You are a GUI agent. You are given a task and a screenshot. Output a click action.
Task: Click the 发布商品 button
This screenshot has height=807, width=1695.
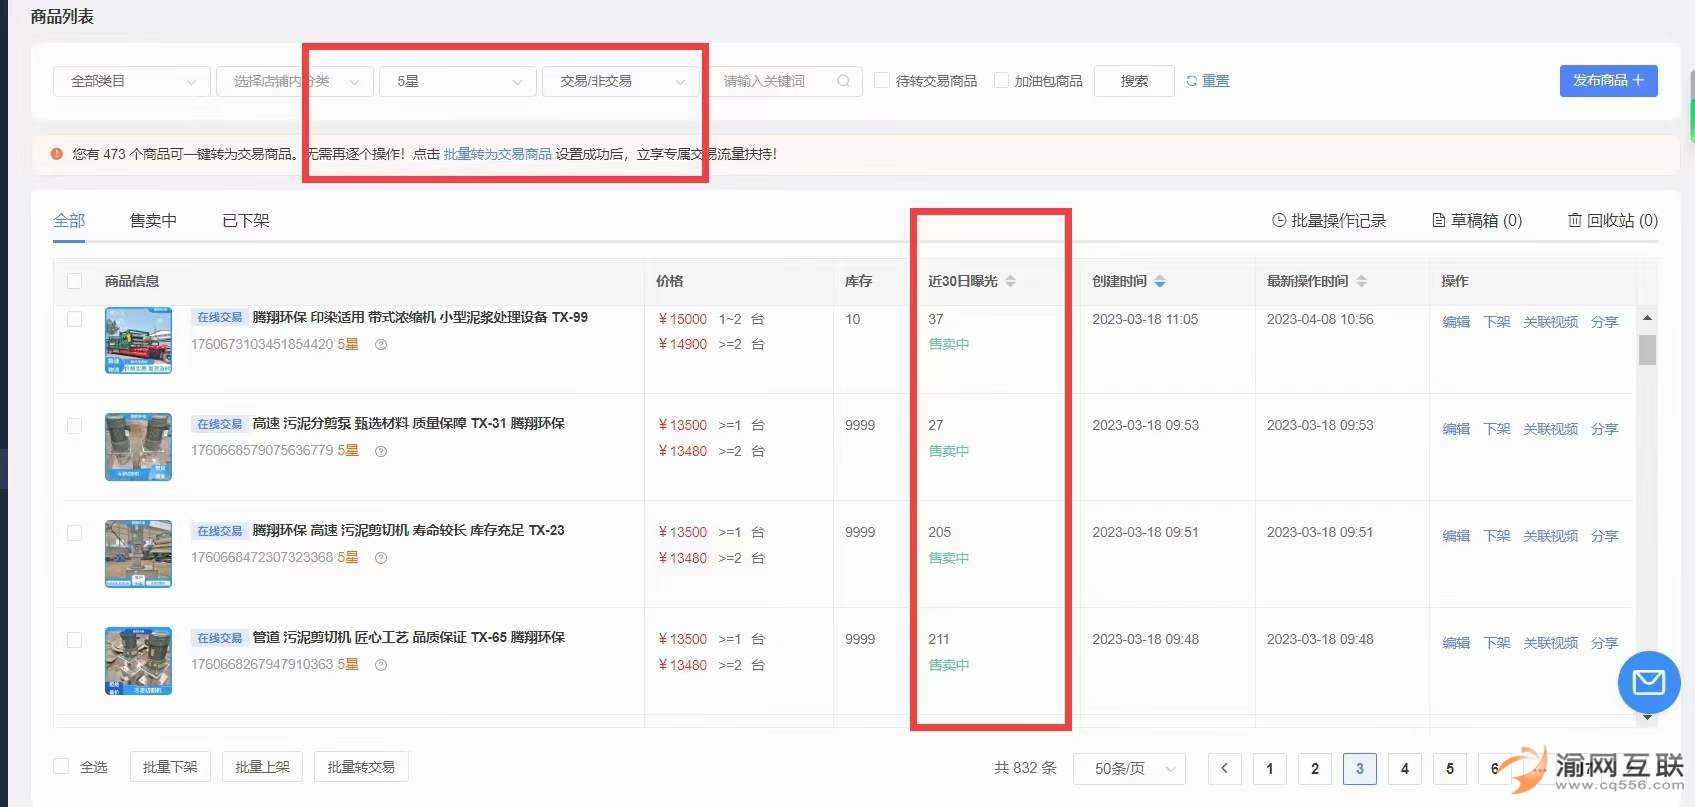click(1607, 80)
